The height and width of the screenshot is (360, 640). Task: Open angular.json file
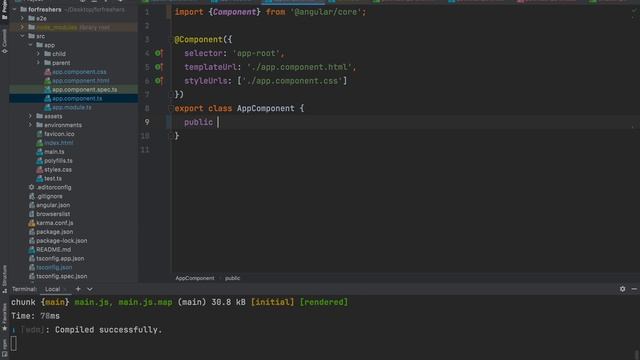(x=53, y=205)
